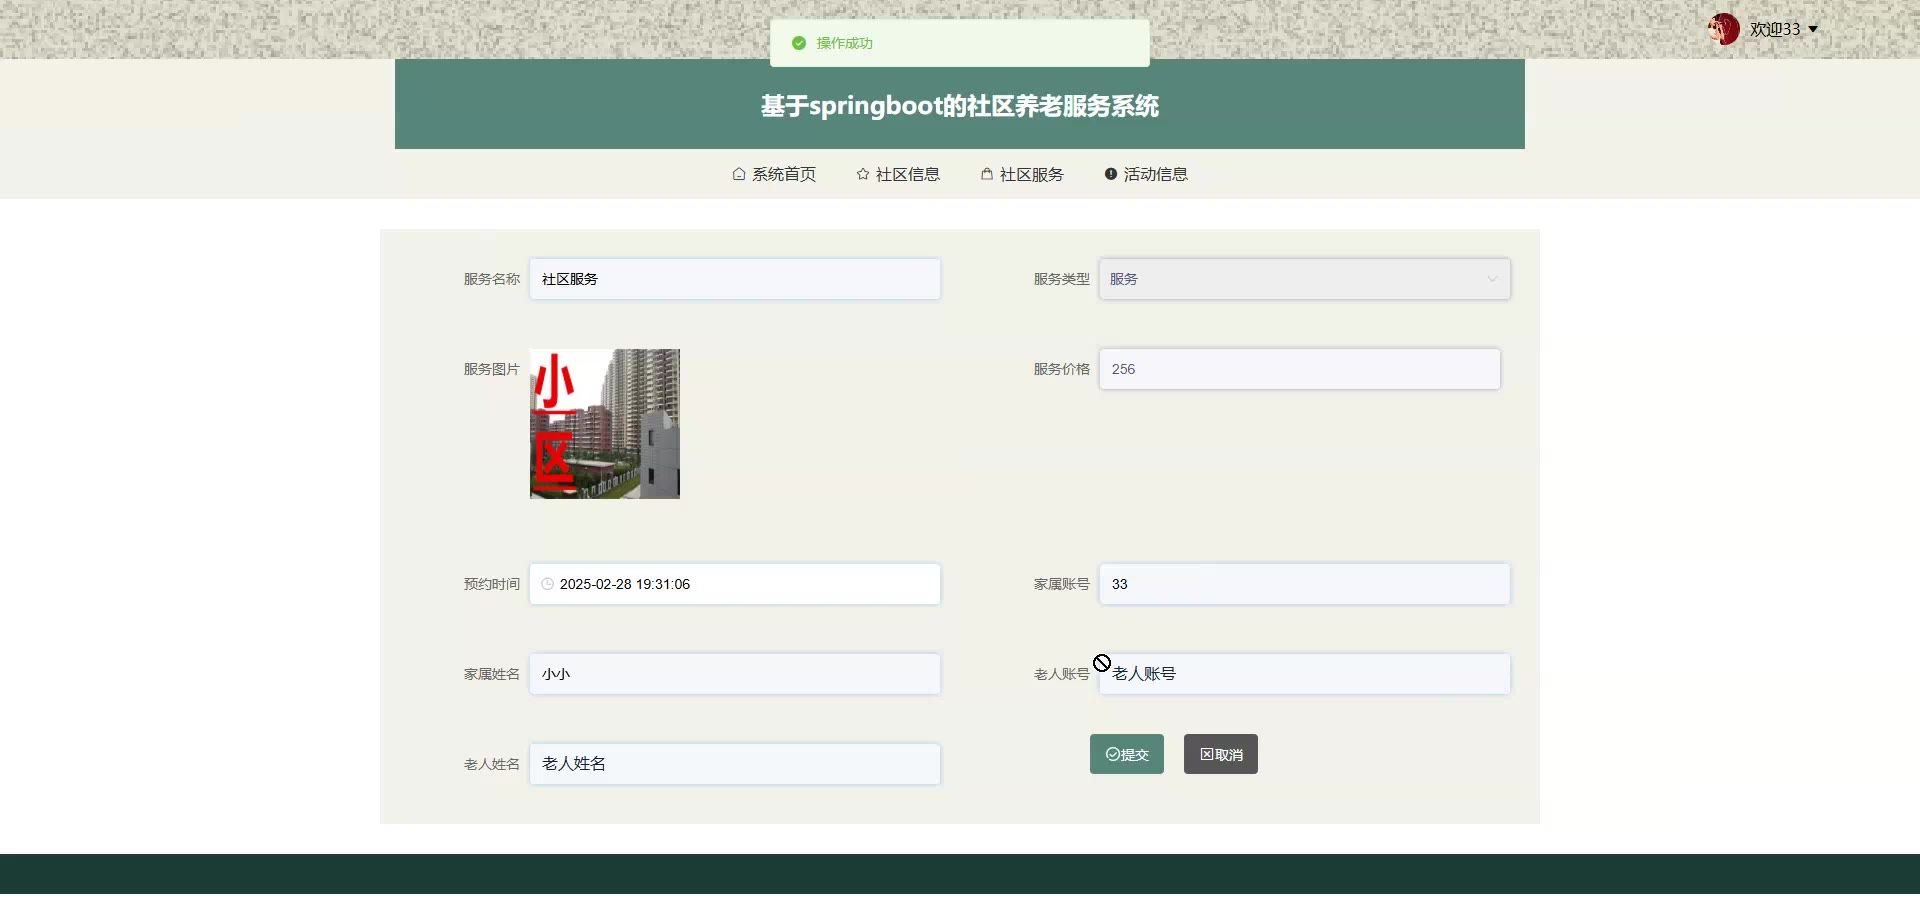Screen dimensions: 1920x912
Task: Click the 预约时间 label
Action: coord(492,584)
